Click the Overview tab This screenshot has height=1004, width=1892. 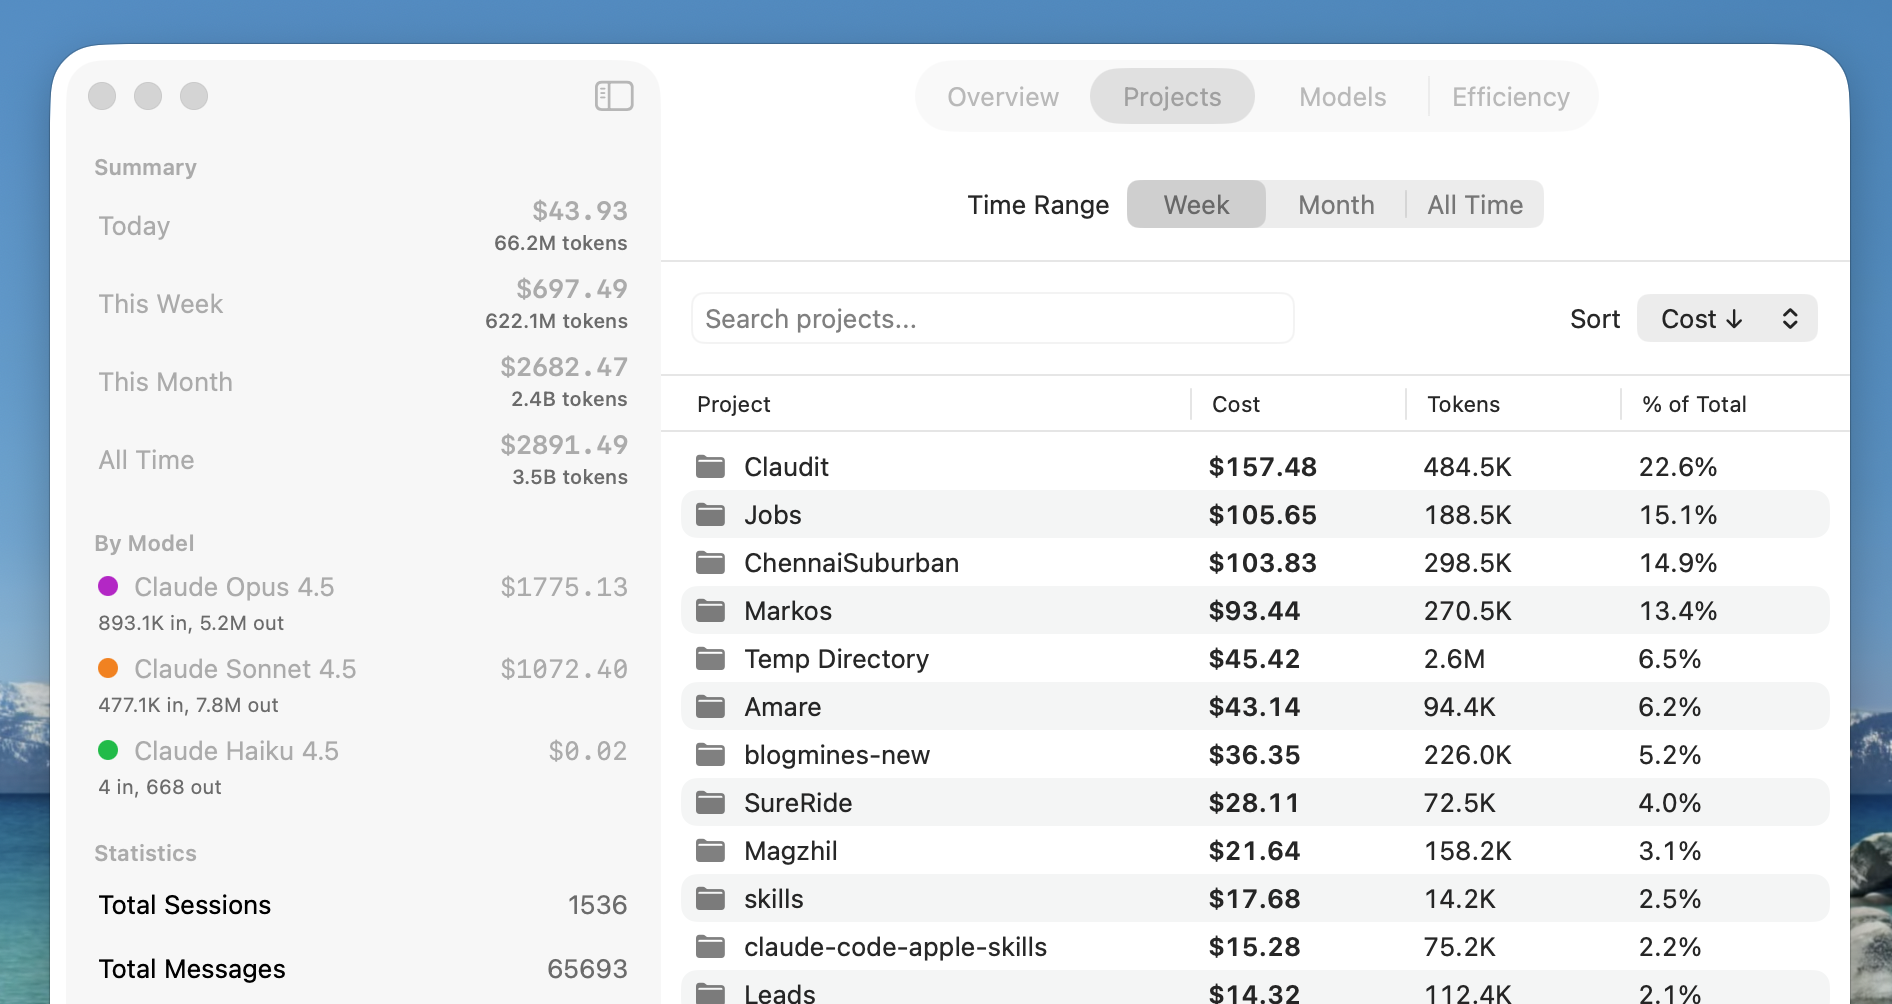pyautogui.click(x=1002, y=96)
